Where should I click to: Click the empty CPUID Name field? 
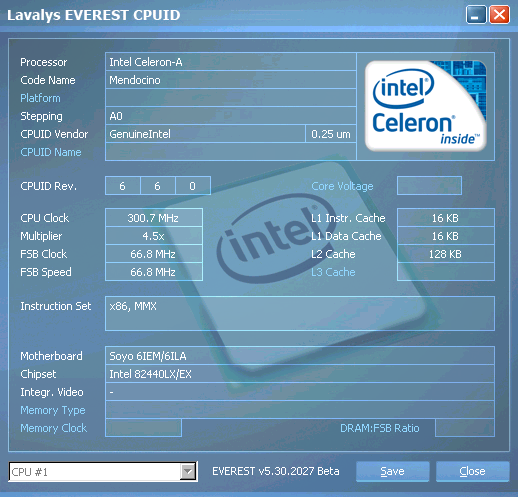point(231,152)
